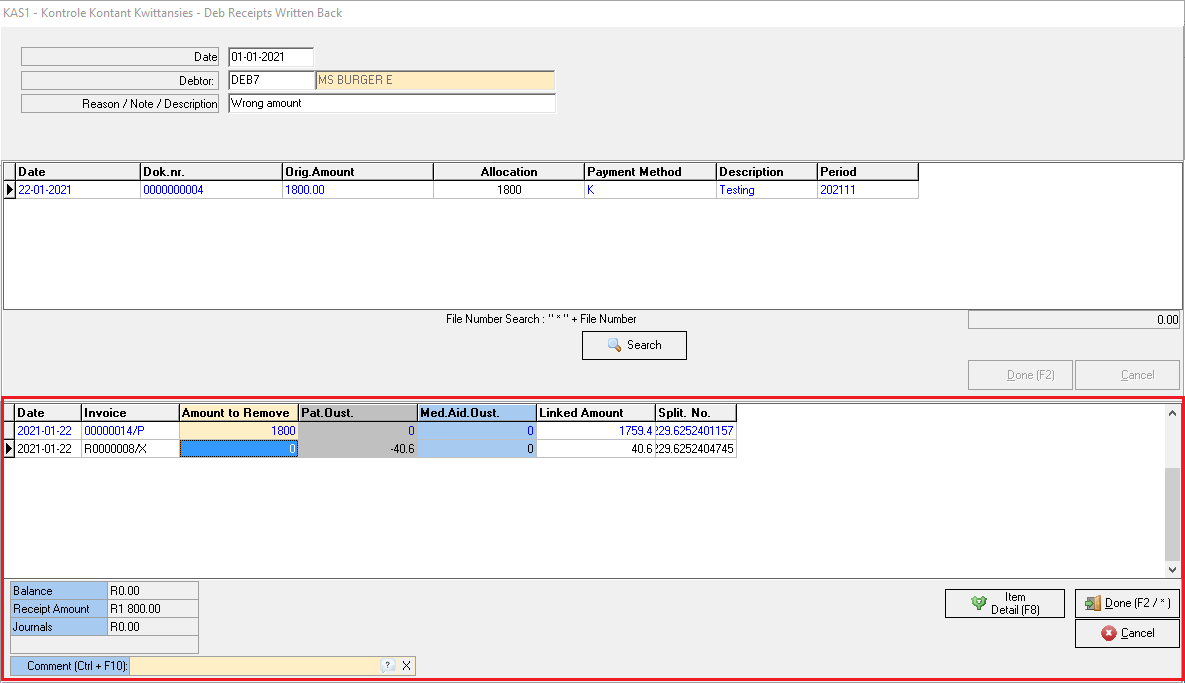
Task: Click row indicator arrow for invoice R0000008/X
Action: [10, 449]
